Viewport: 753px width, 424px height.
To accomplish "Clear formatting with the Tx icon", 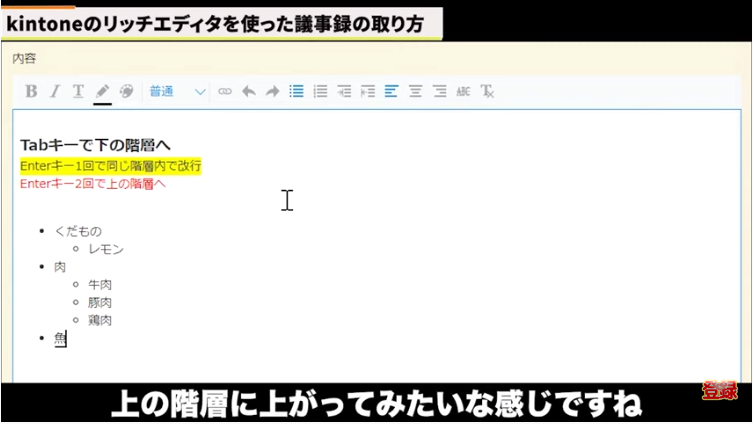I will (x=487, y=91).
